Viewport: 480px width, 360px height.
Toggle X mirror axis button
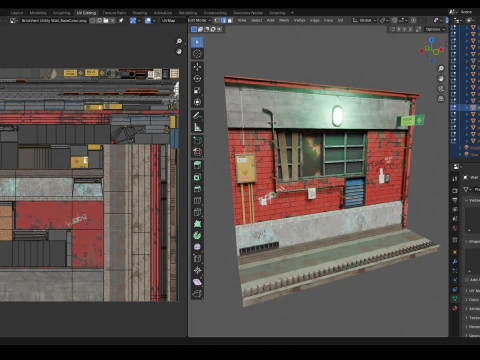[x=399, y=29]
